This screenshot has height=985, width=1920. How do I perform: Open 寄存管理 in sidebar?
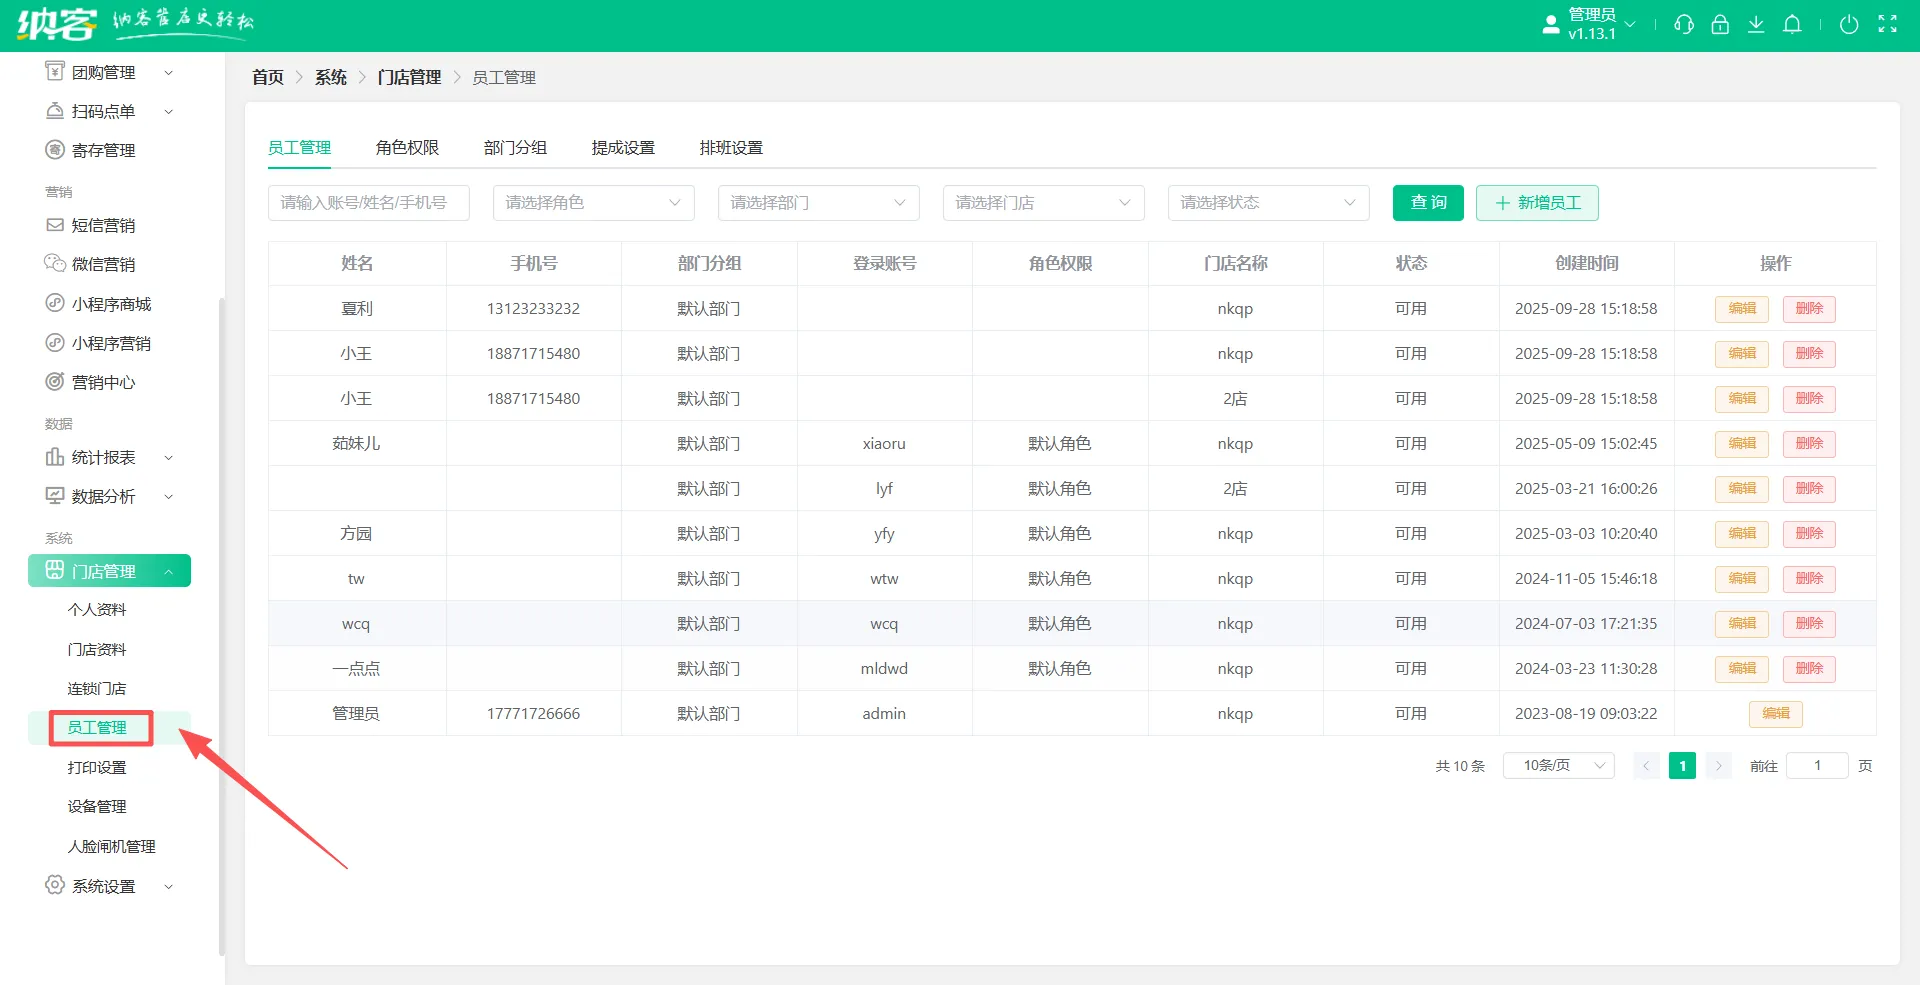click(x=103, y=150)
